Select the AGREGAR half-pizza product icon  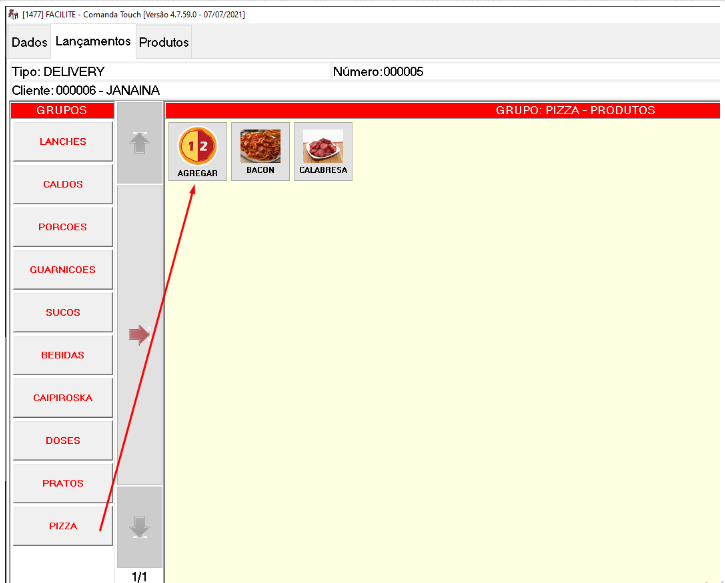[x=197, y=152]
